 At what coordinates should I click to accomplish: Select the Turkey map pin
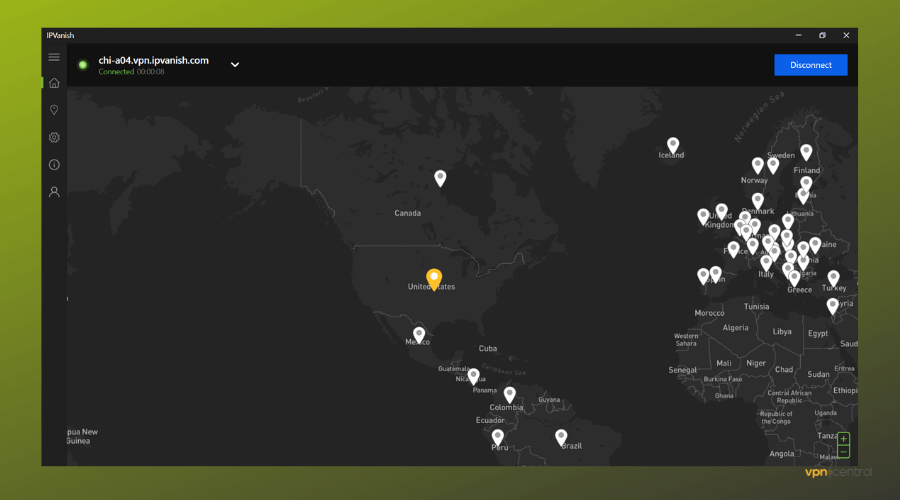833,278
